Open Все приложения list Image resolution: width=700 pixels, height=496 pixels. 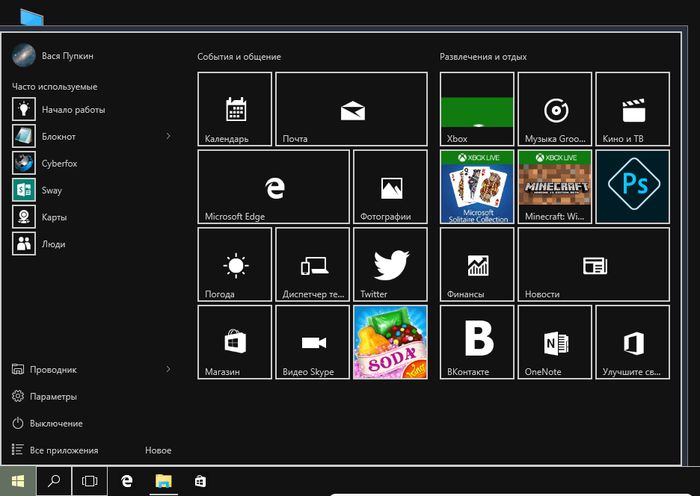pyautogui.click(x=64, y=451)
